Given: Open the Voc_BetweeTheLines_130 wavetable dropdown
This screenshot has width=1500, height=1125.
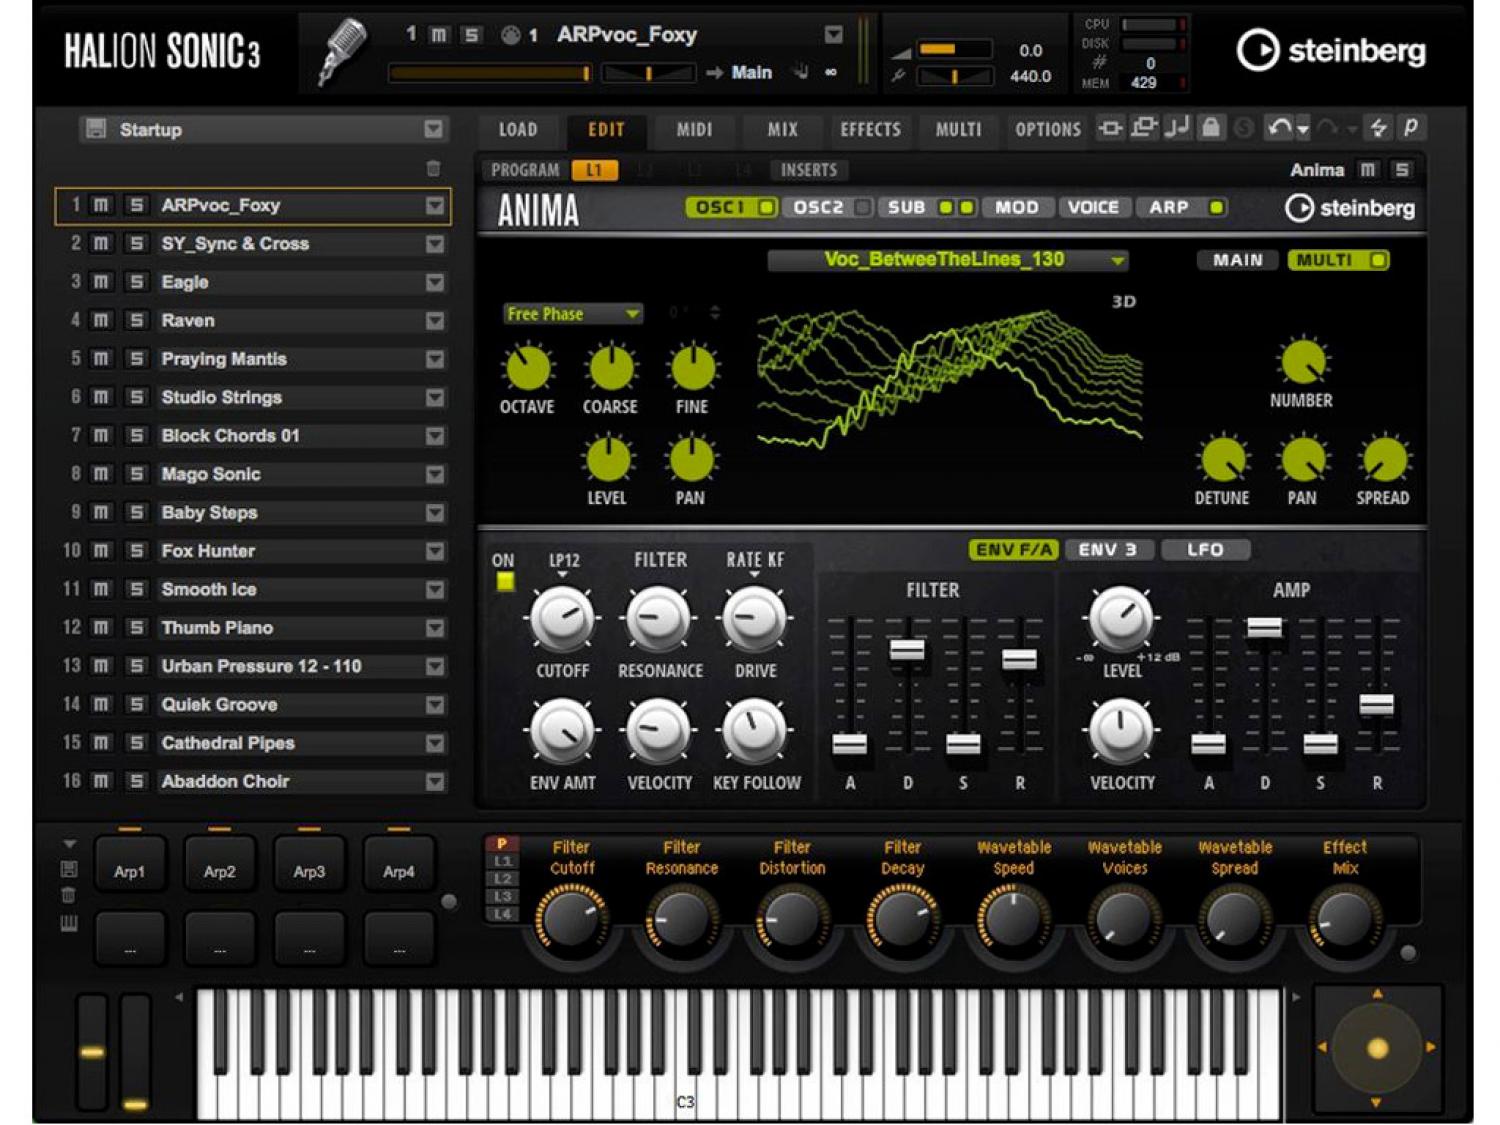Looking at the screenshot, I should (946, 260).
